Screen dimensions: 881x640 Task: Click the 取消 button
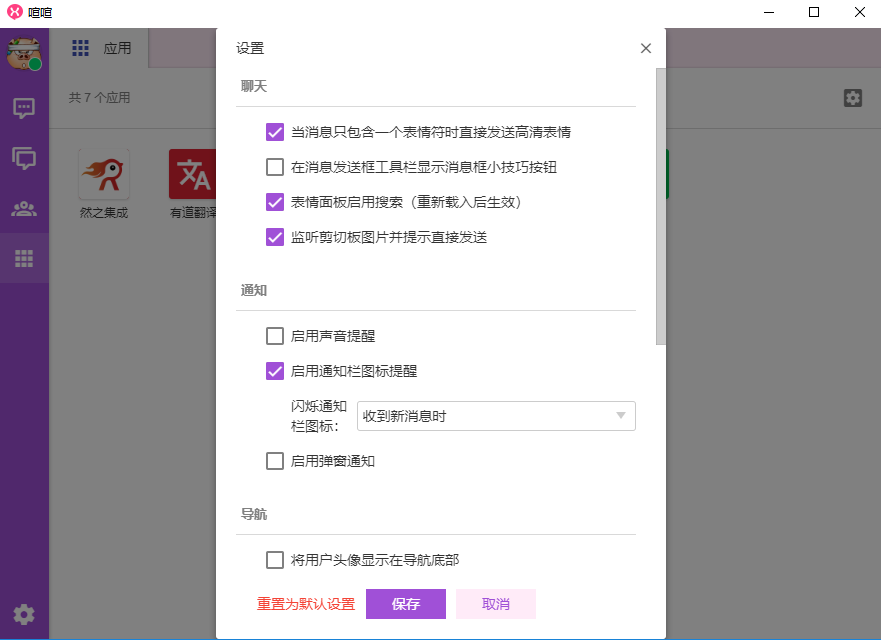[496, 604]
